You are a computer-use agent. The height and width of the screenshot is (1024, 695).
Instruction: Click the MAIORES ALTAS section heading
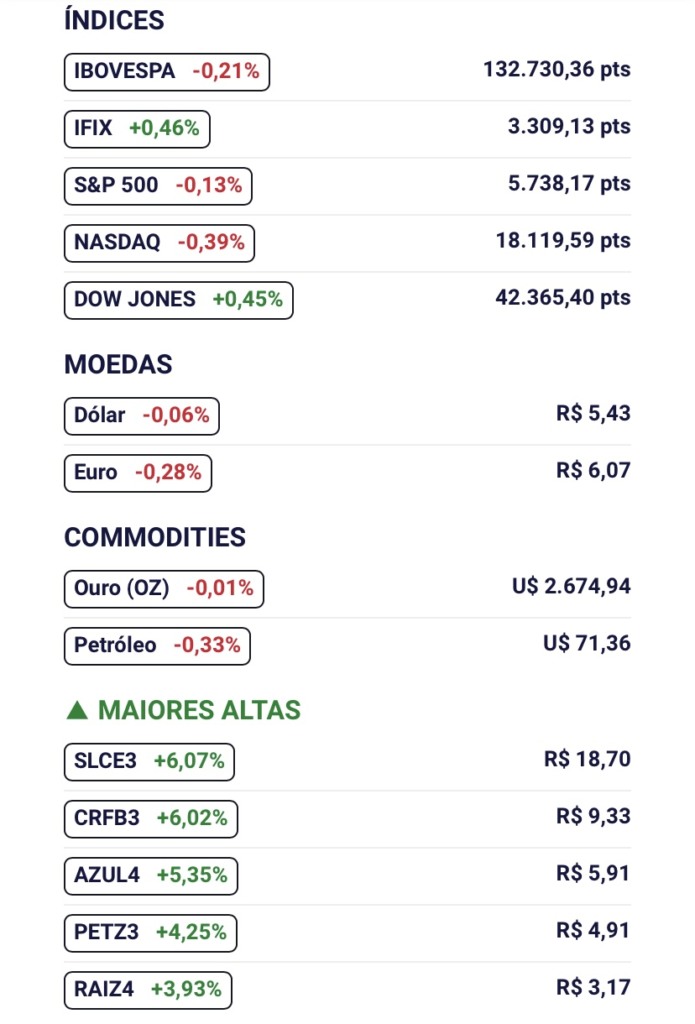(x=199, y=710)
